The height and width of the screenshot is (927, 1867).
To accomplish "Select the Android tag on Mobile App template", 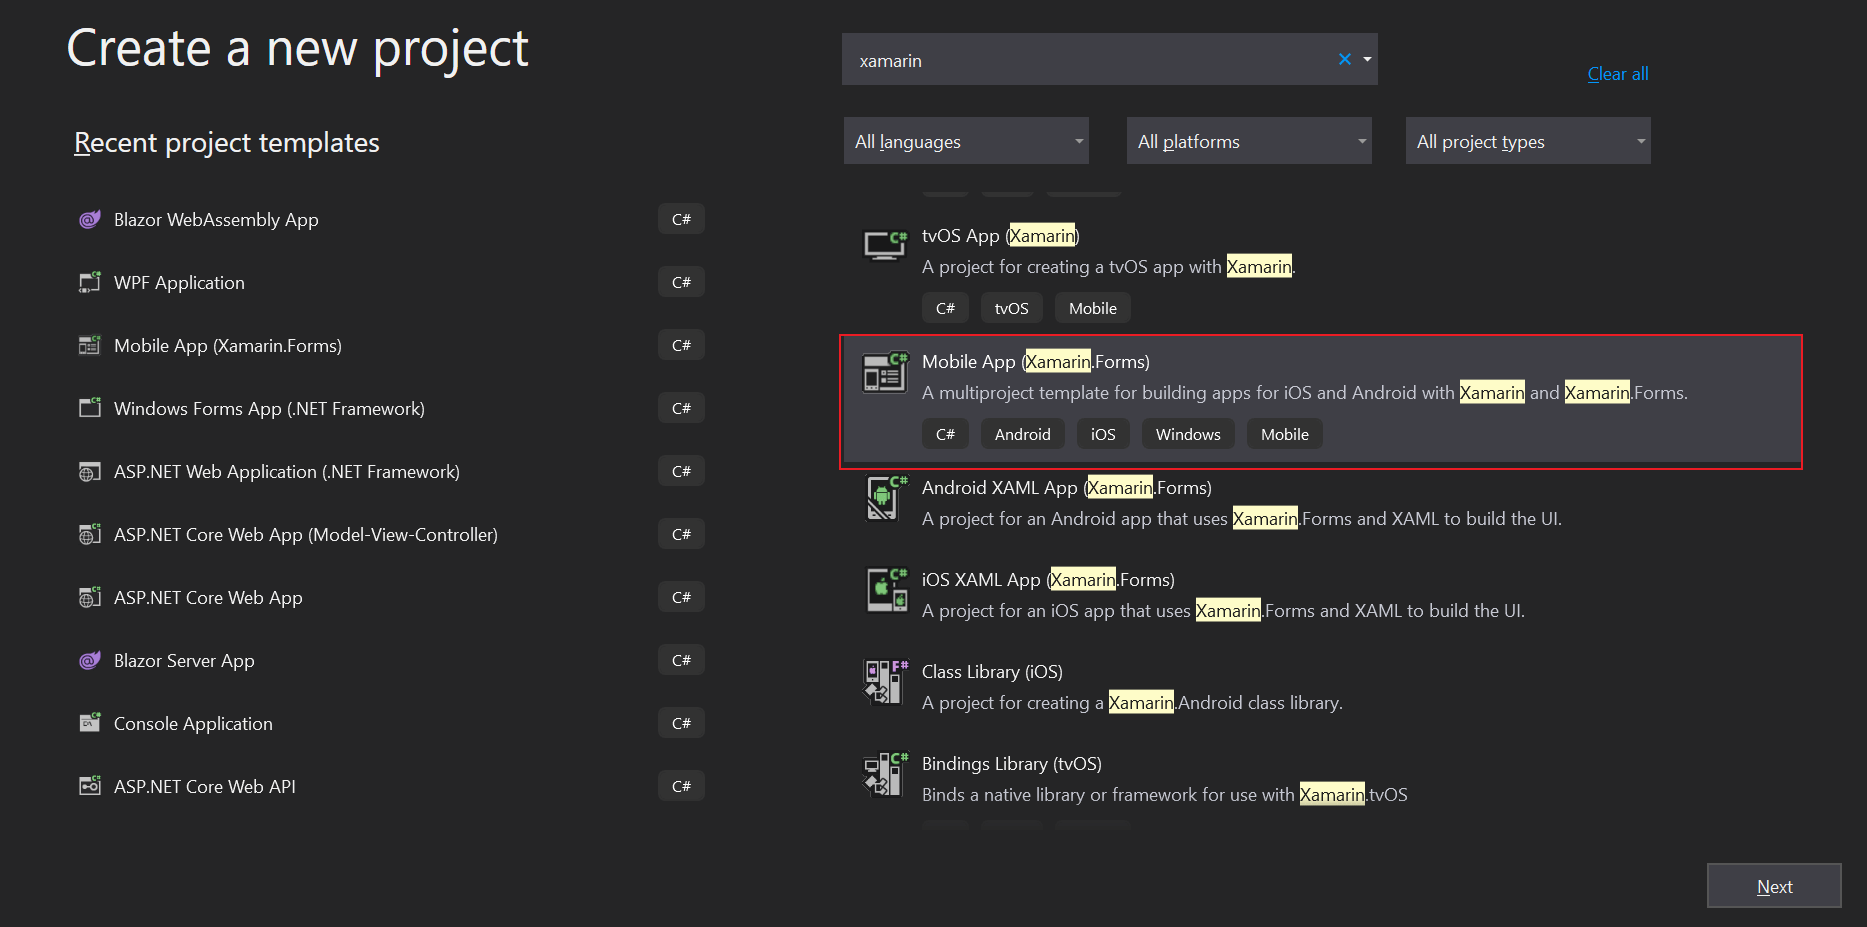I will pos(1022,433).
